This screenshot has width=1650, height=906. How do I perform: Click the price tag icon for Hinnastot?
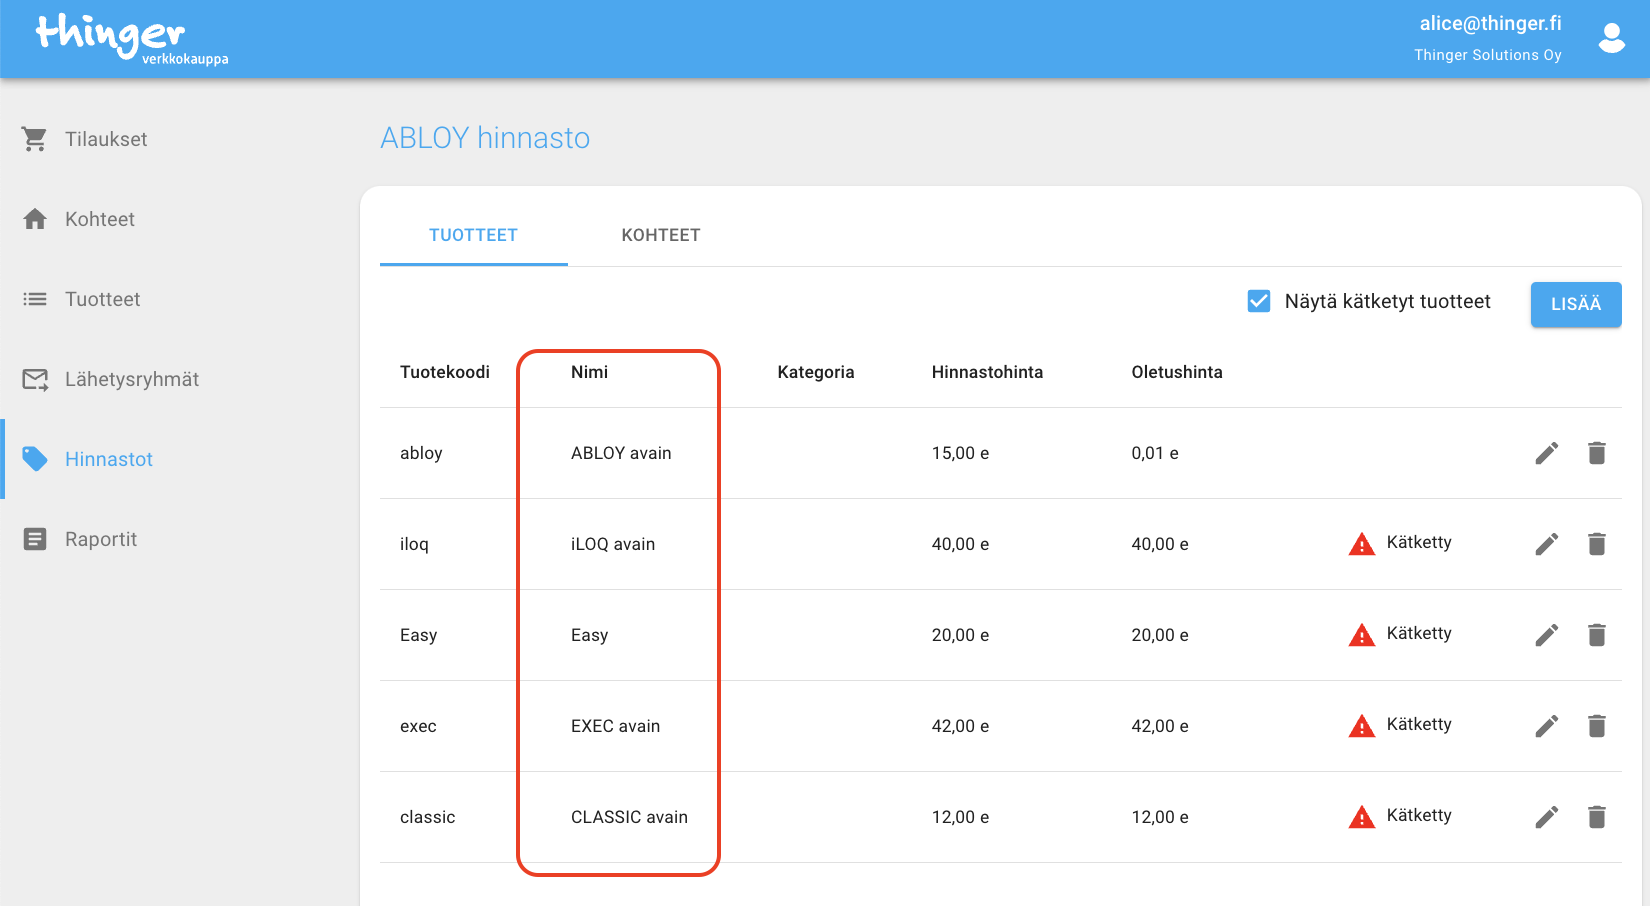(35, 459)
